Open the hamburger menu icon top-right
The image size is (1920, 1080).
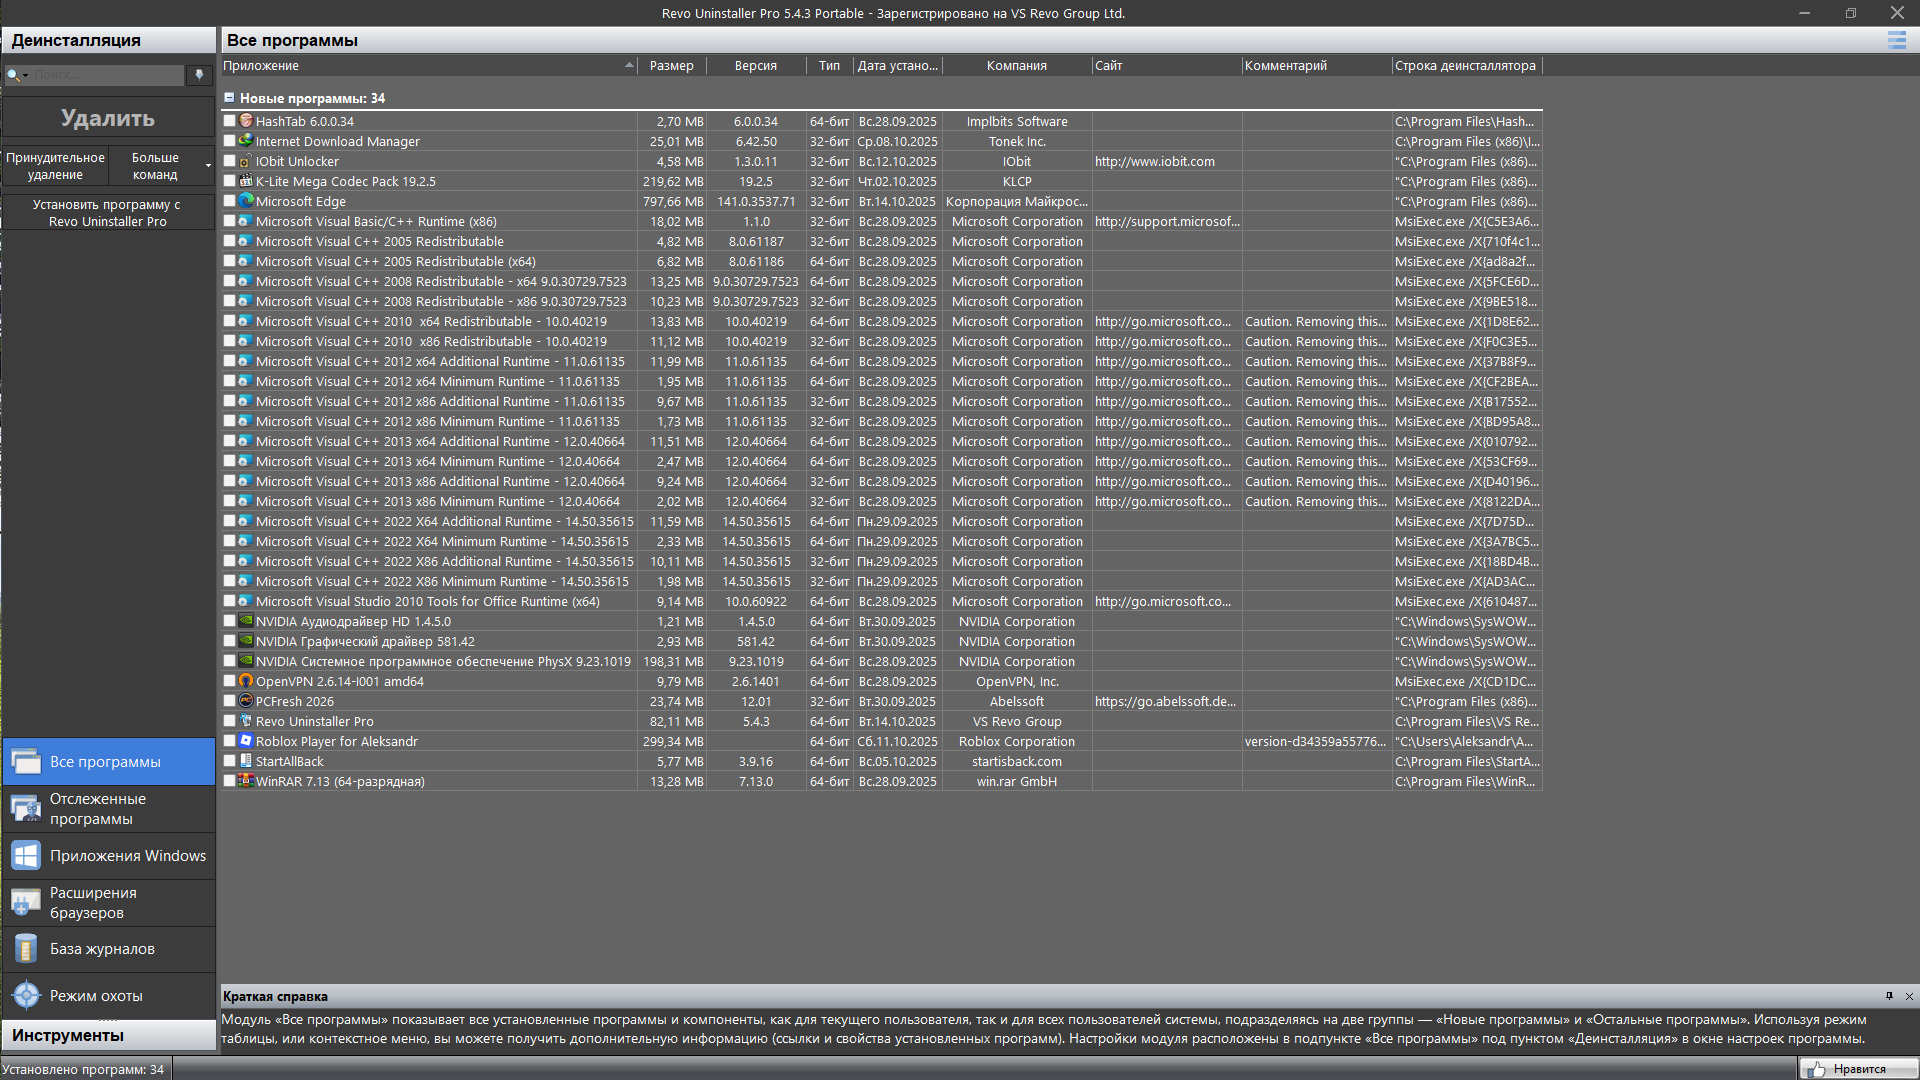1896,40
